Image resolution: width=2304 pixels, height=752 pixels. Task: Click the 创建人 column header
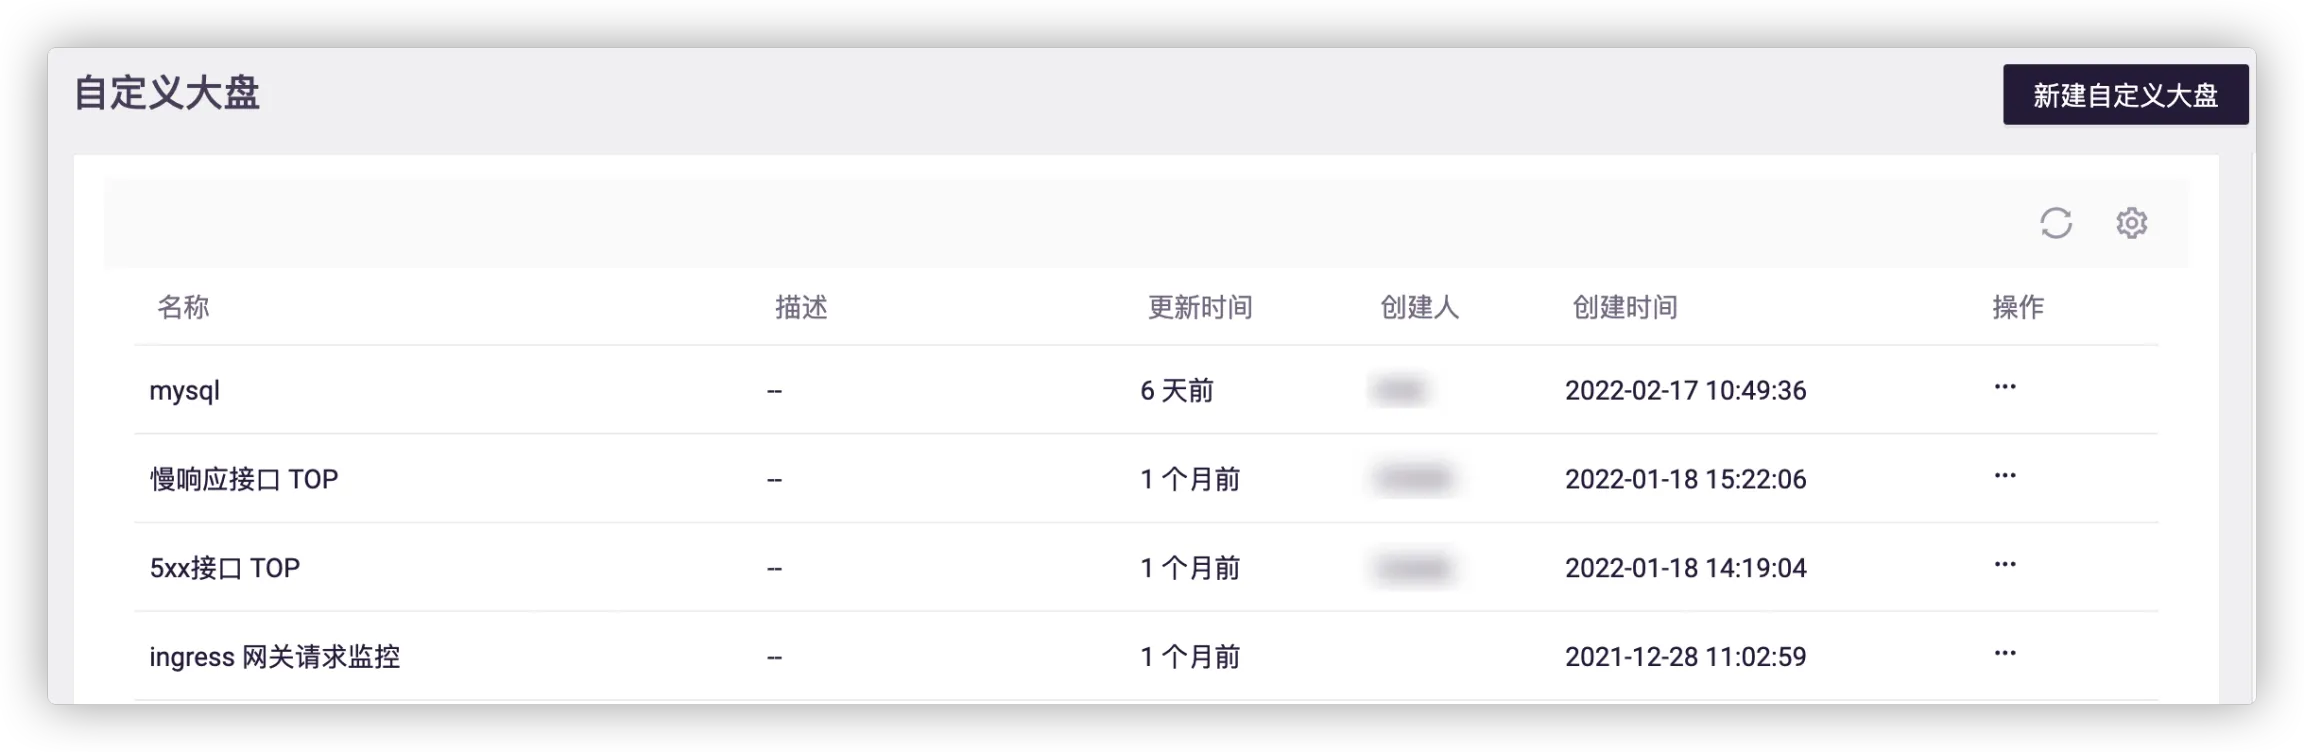click(1419, 307)
